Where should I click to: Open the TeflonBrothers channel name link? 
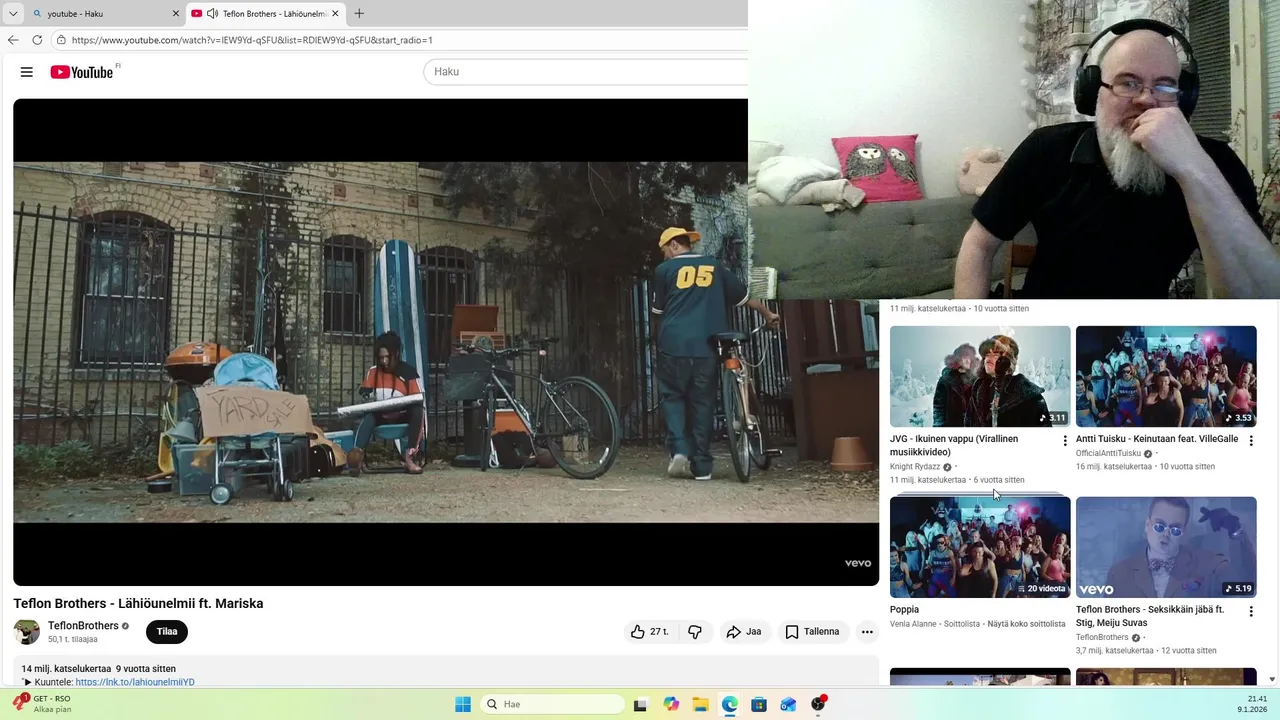(83, 626)
